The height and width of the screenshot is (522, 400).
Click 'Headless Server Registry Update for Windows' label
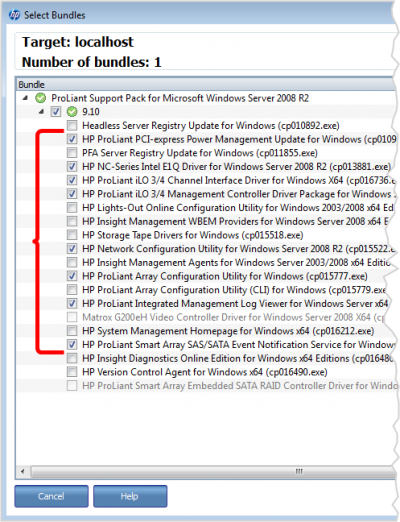211,126
